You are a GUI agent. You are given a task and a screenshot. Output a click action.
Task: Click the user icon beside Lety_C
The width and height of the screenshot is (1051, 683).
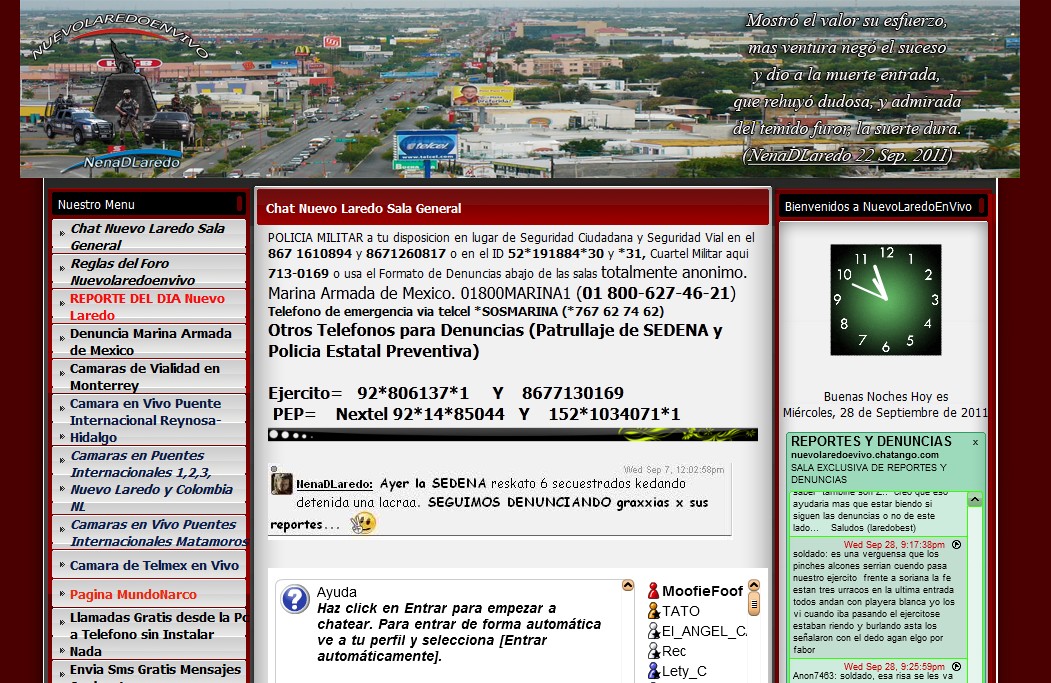(653, 671)
